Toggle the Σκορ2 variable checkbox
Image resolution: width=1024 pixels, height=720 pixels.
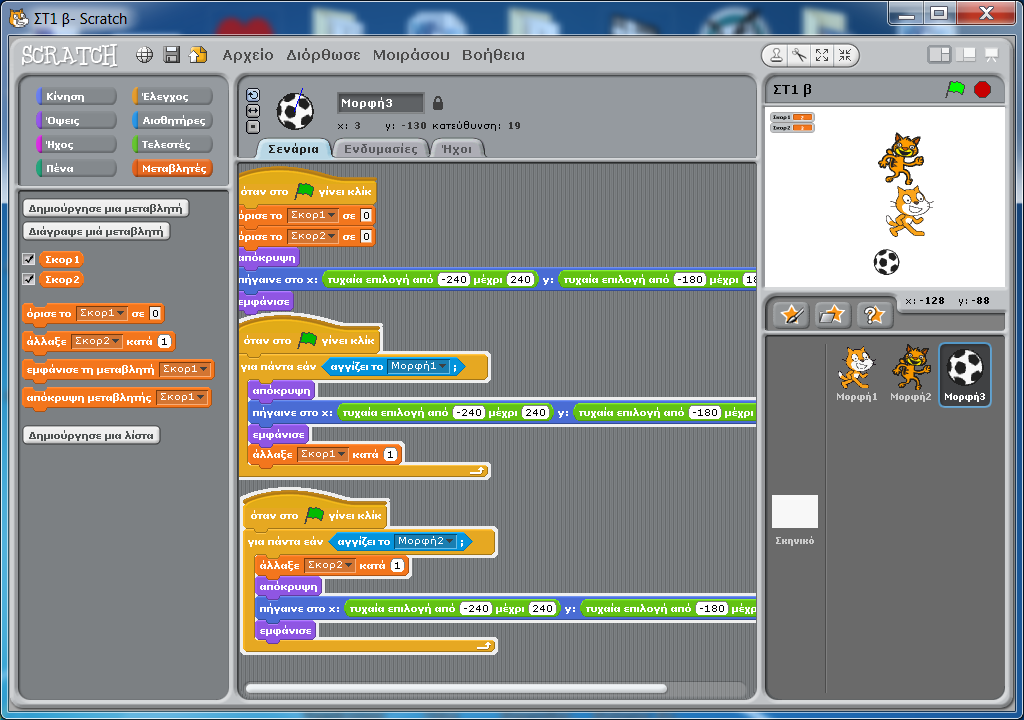click(x=29, y=280)
